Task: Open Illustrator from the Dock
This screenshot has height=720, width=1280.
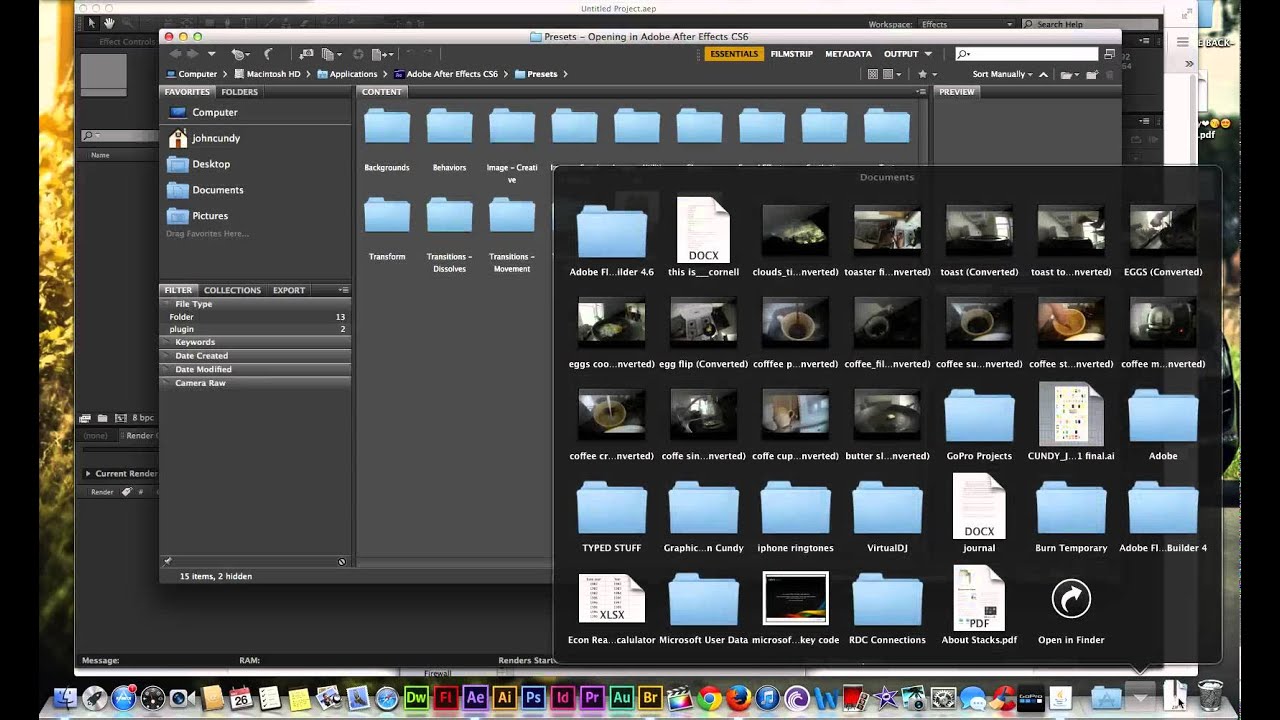Action: [504, 697]
